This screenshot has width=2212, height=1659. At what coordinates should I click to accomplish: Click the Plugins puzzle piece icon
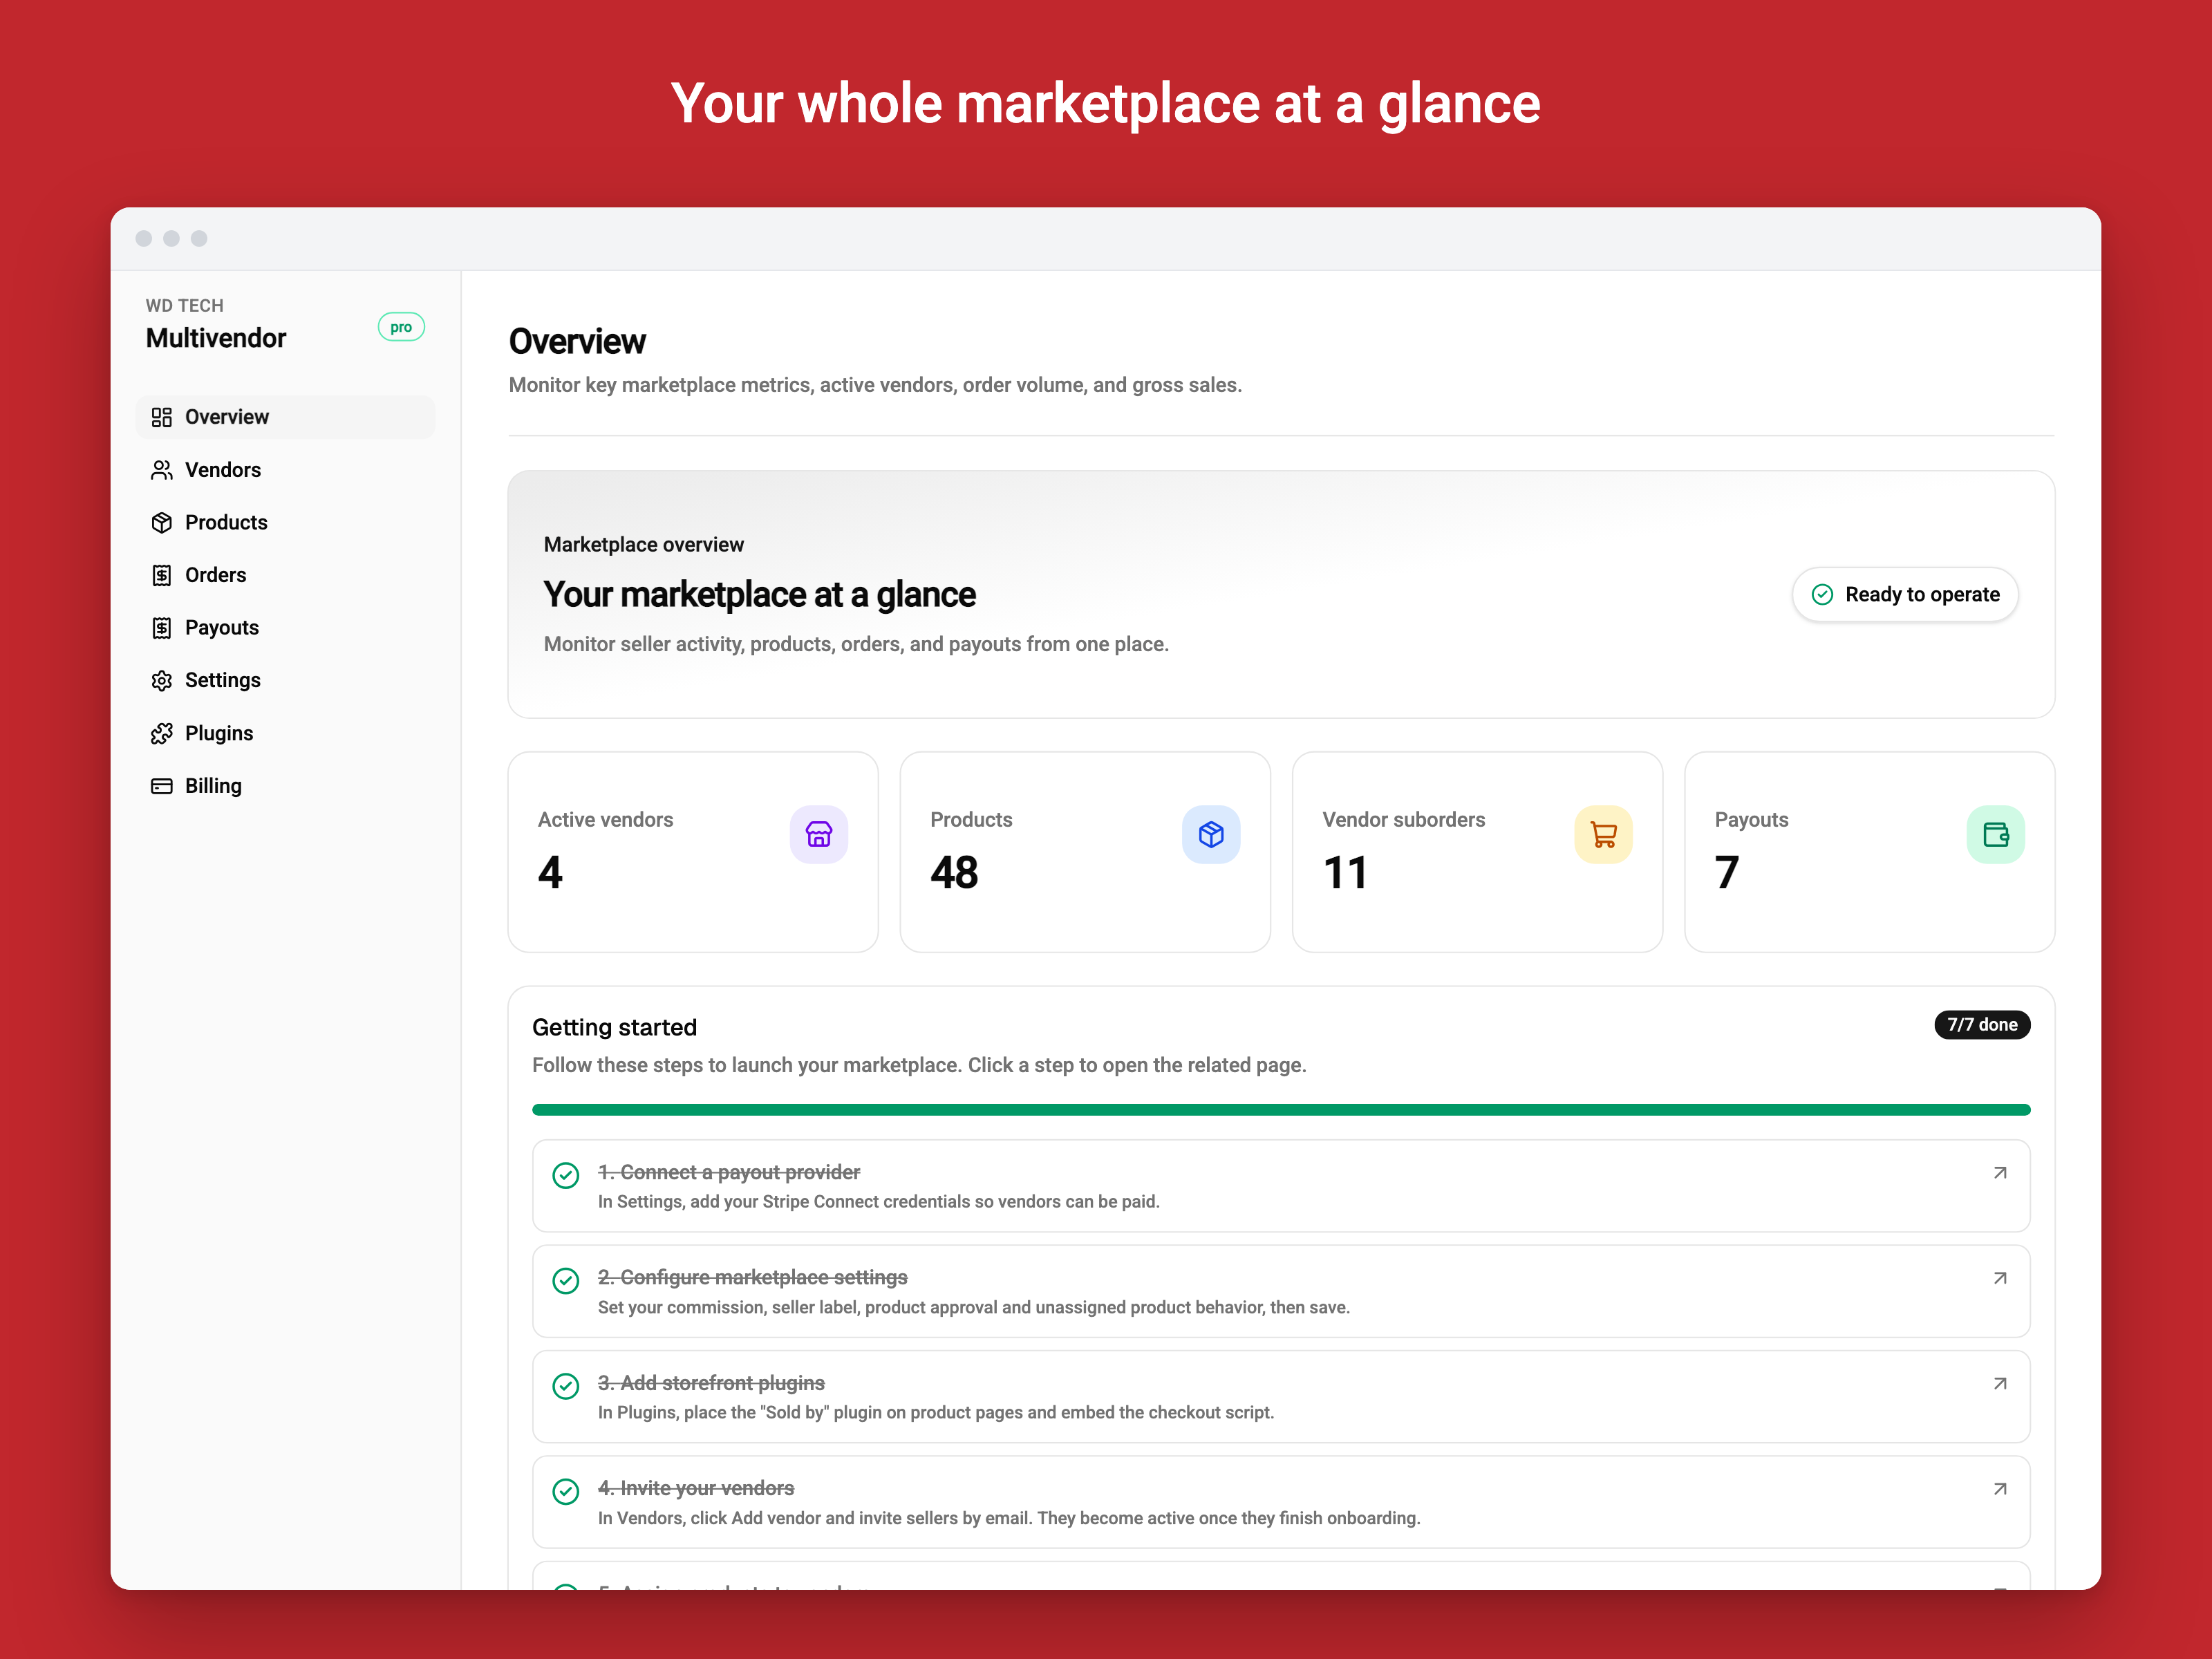(161, 733)
